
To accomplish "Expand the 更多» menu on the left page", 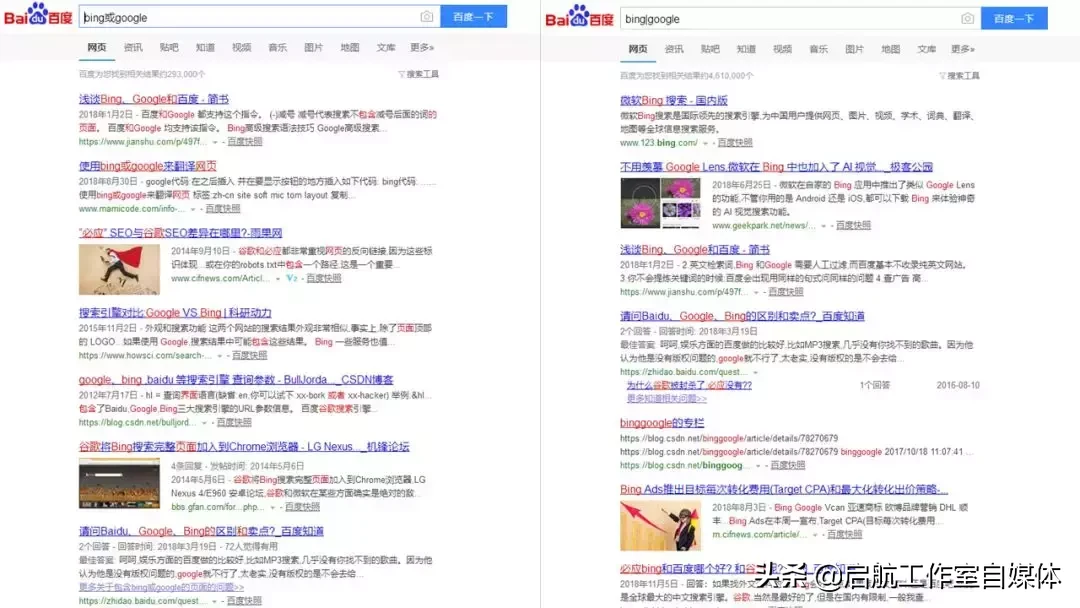I will click(x=423, y=46).
